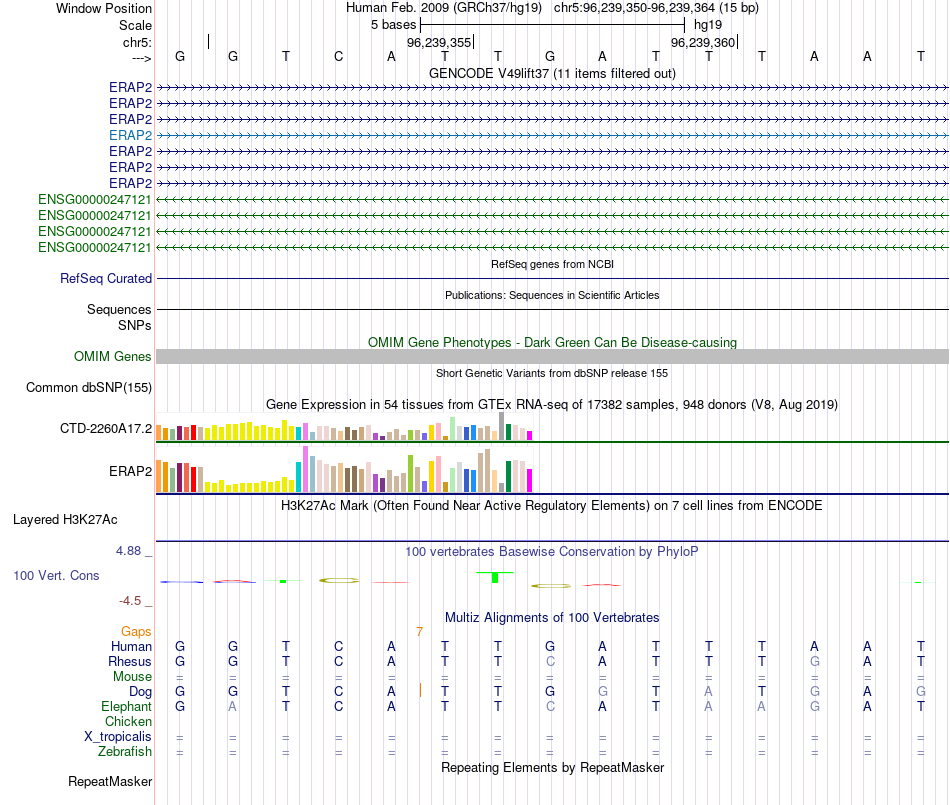This screenshot has width=950, height=805.
Task: Click the Dog alignment row label
Action: (140, 691)
